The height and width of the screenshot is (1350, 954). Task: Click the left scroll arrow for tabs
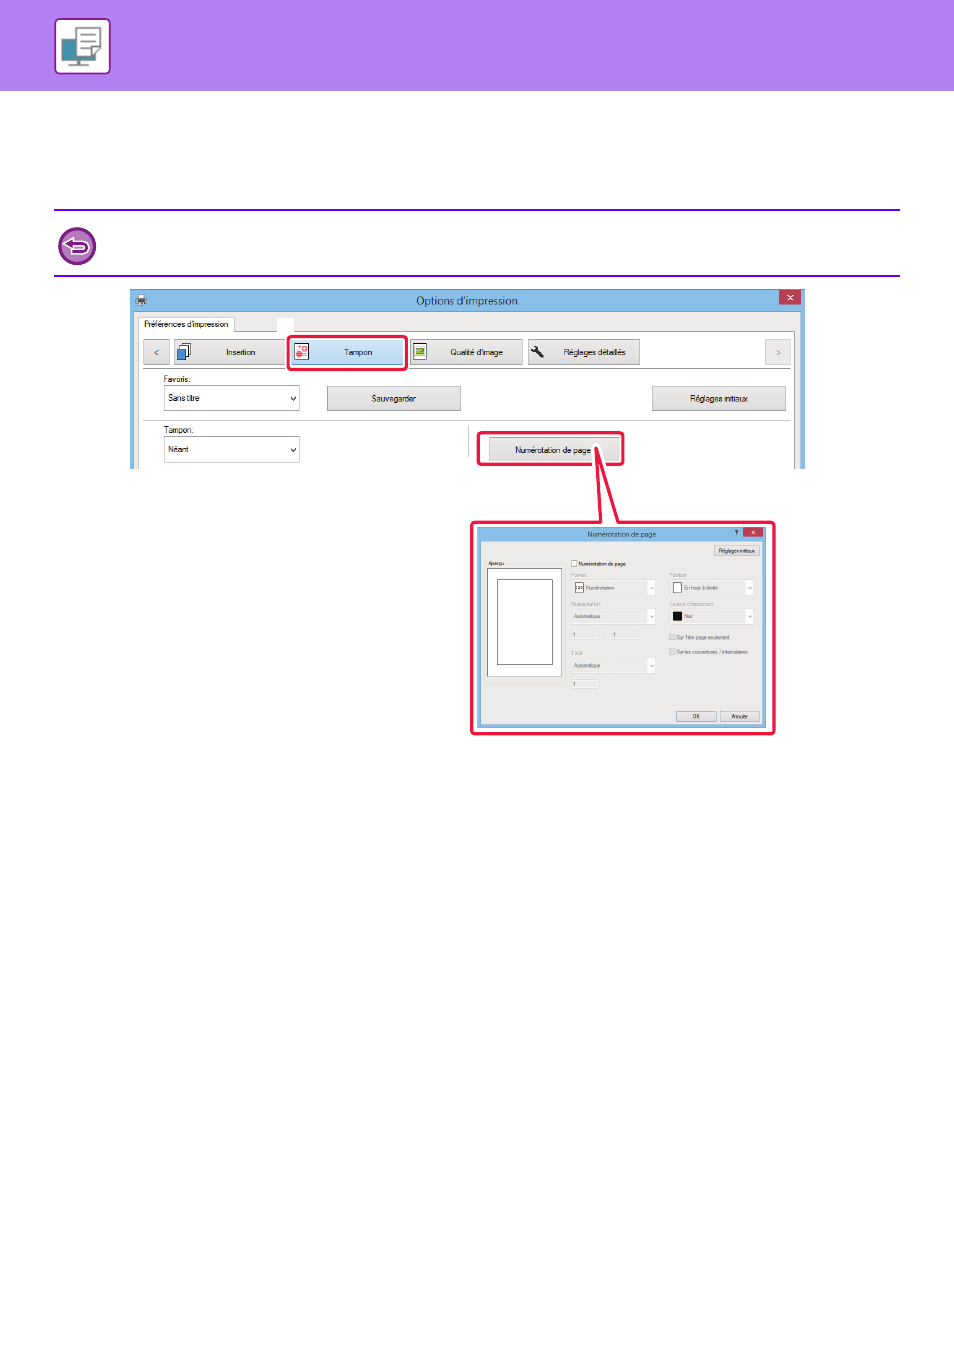click(156, 352)
